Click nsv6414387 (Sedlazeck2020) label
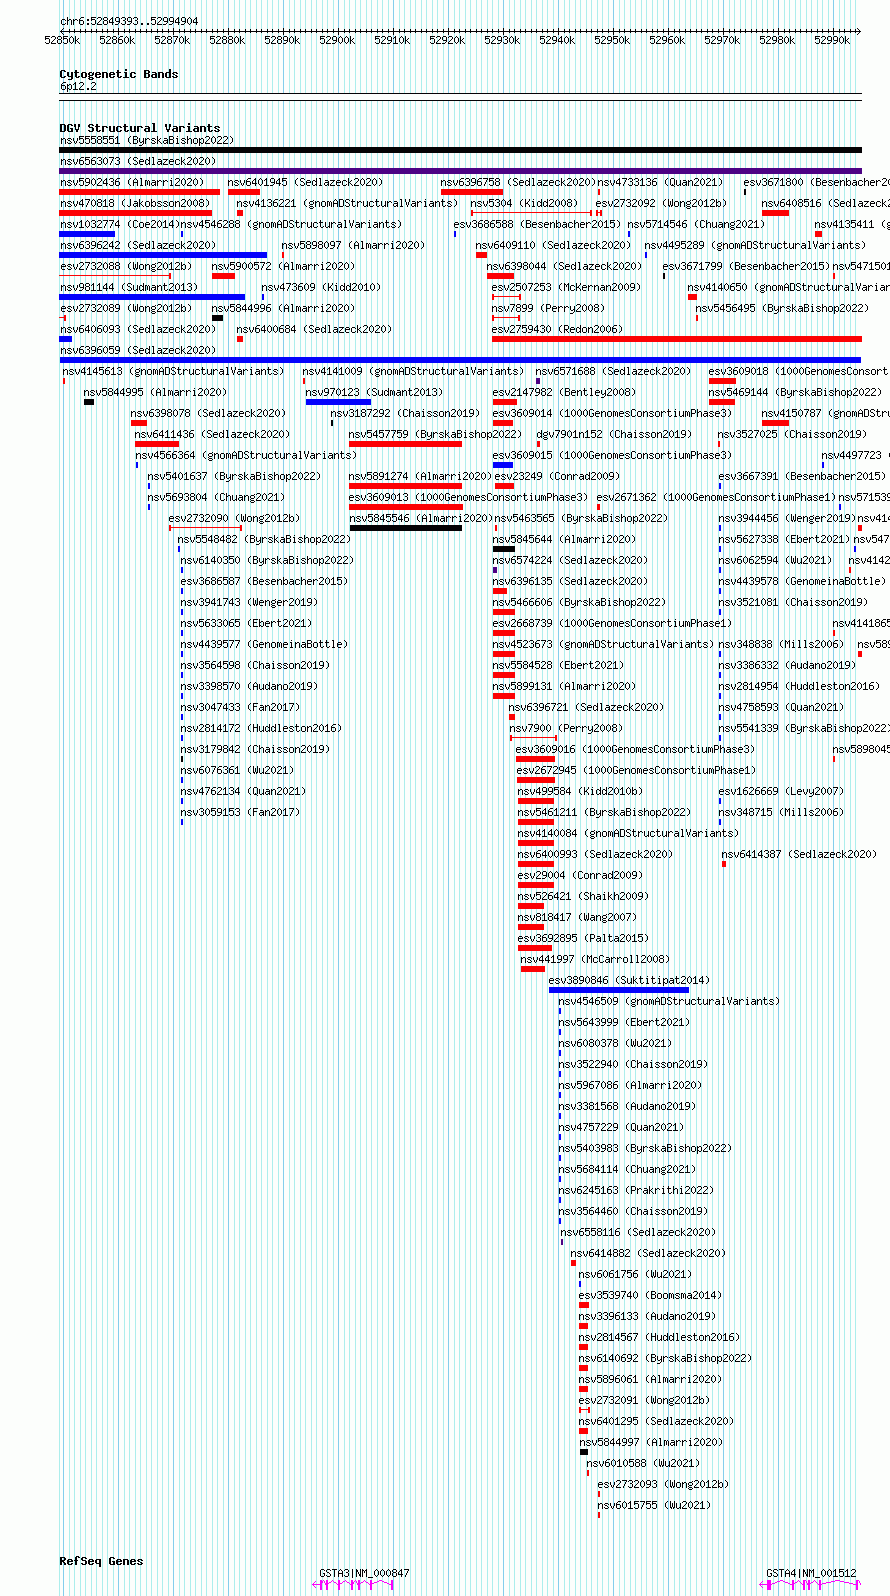890x1596 pixels. click(x=799, y=855)
